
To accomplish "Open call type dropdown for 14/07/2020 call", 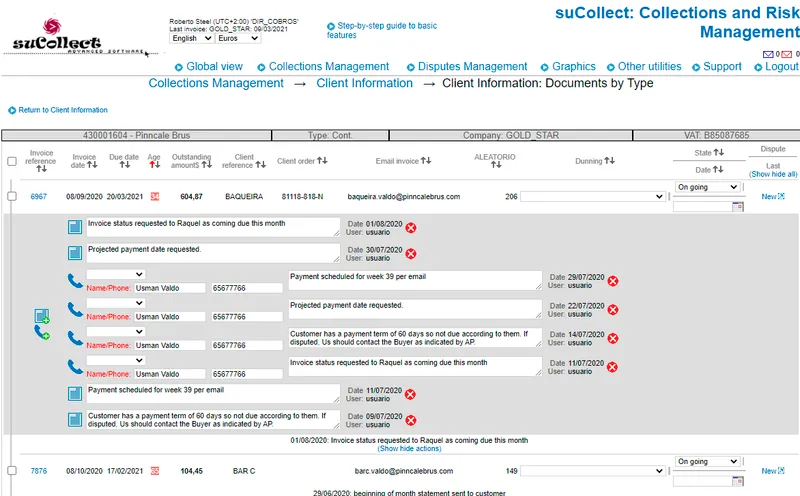I will tap(116, 332).
